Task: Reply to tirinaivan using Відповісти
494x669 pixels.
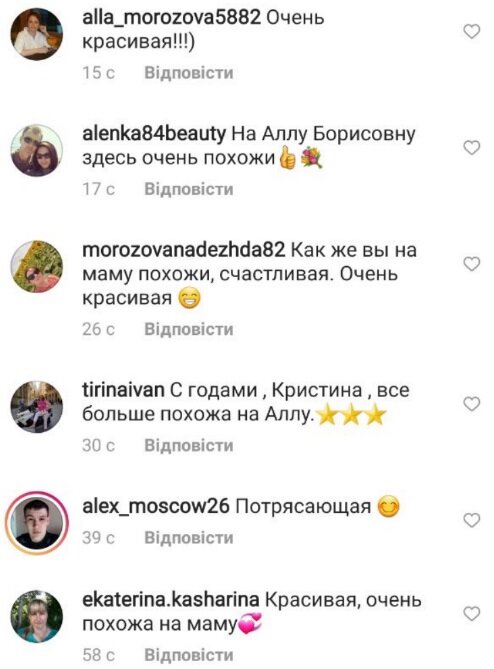Action: pyautogui.click(x=189, y=445)
